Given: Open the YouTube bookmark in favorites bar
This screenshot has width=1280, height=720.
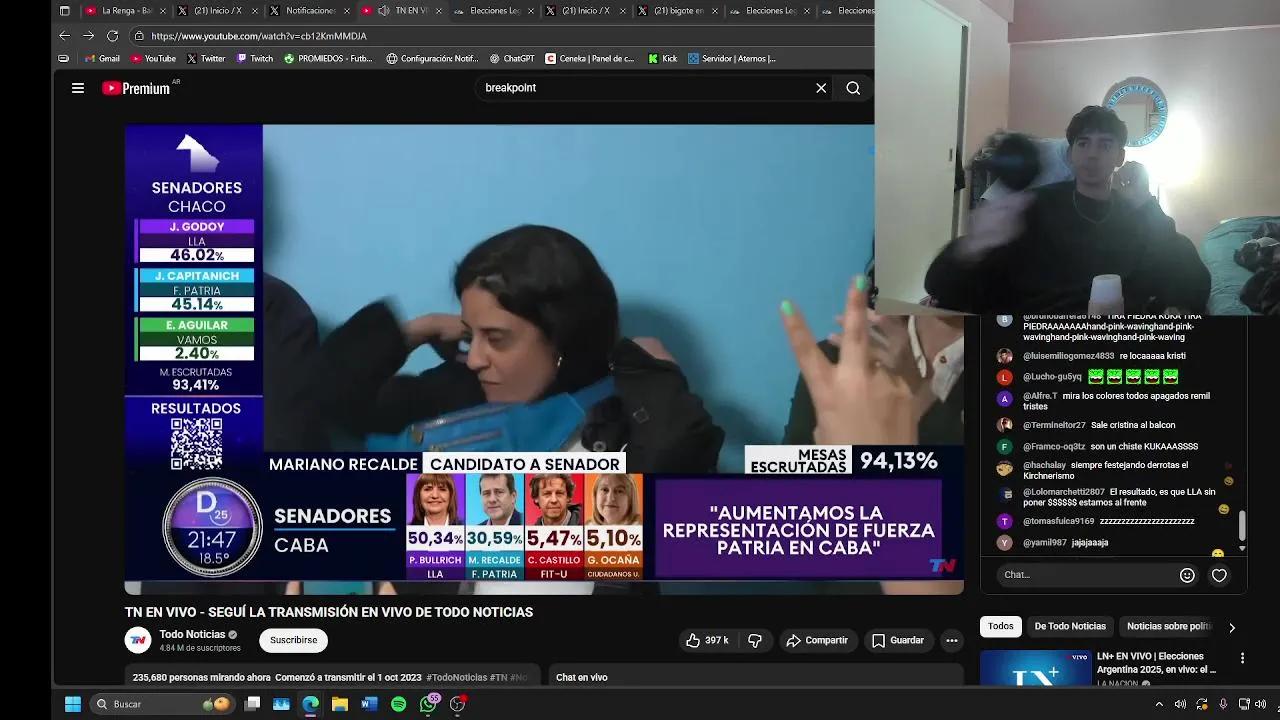Looking at the screenshot, I should coord(153,59).
